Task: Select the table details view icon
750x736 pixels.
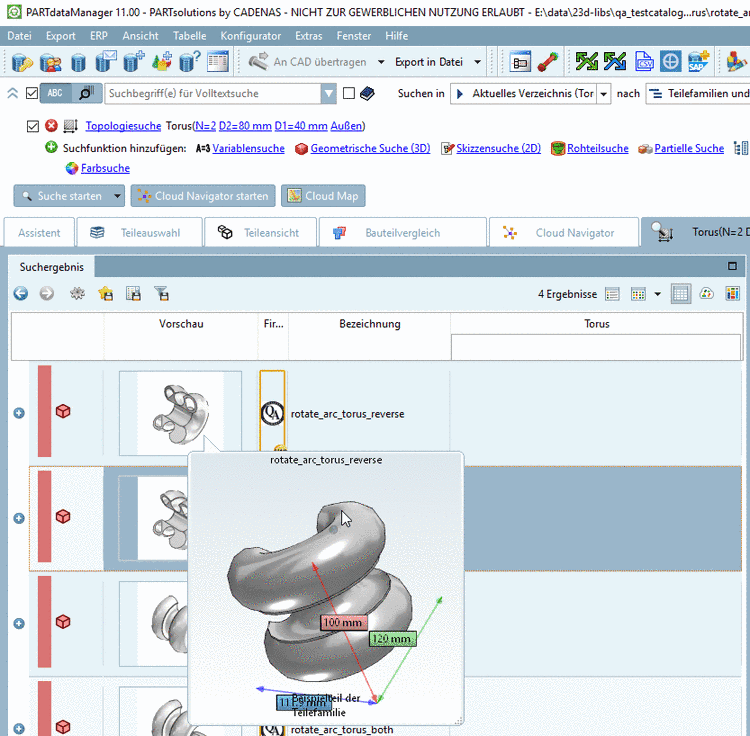Action: pos(680,294)
